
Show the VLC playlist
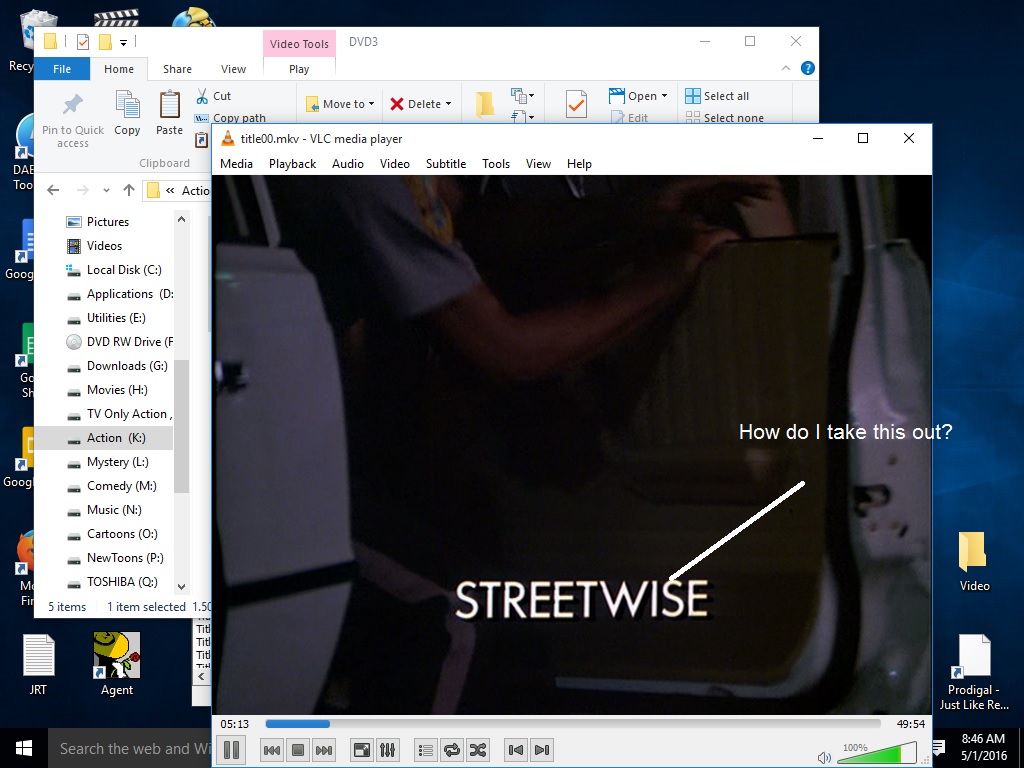425,749
